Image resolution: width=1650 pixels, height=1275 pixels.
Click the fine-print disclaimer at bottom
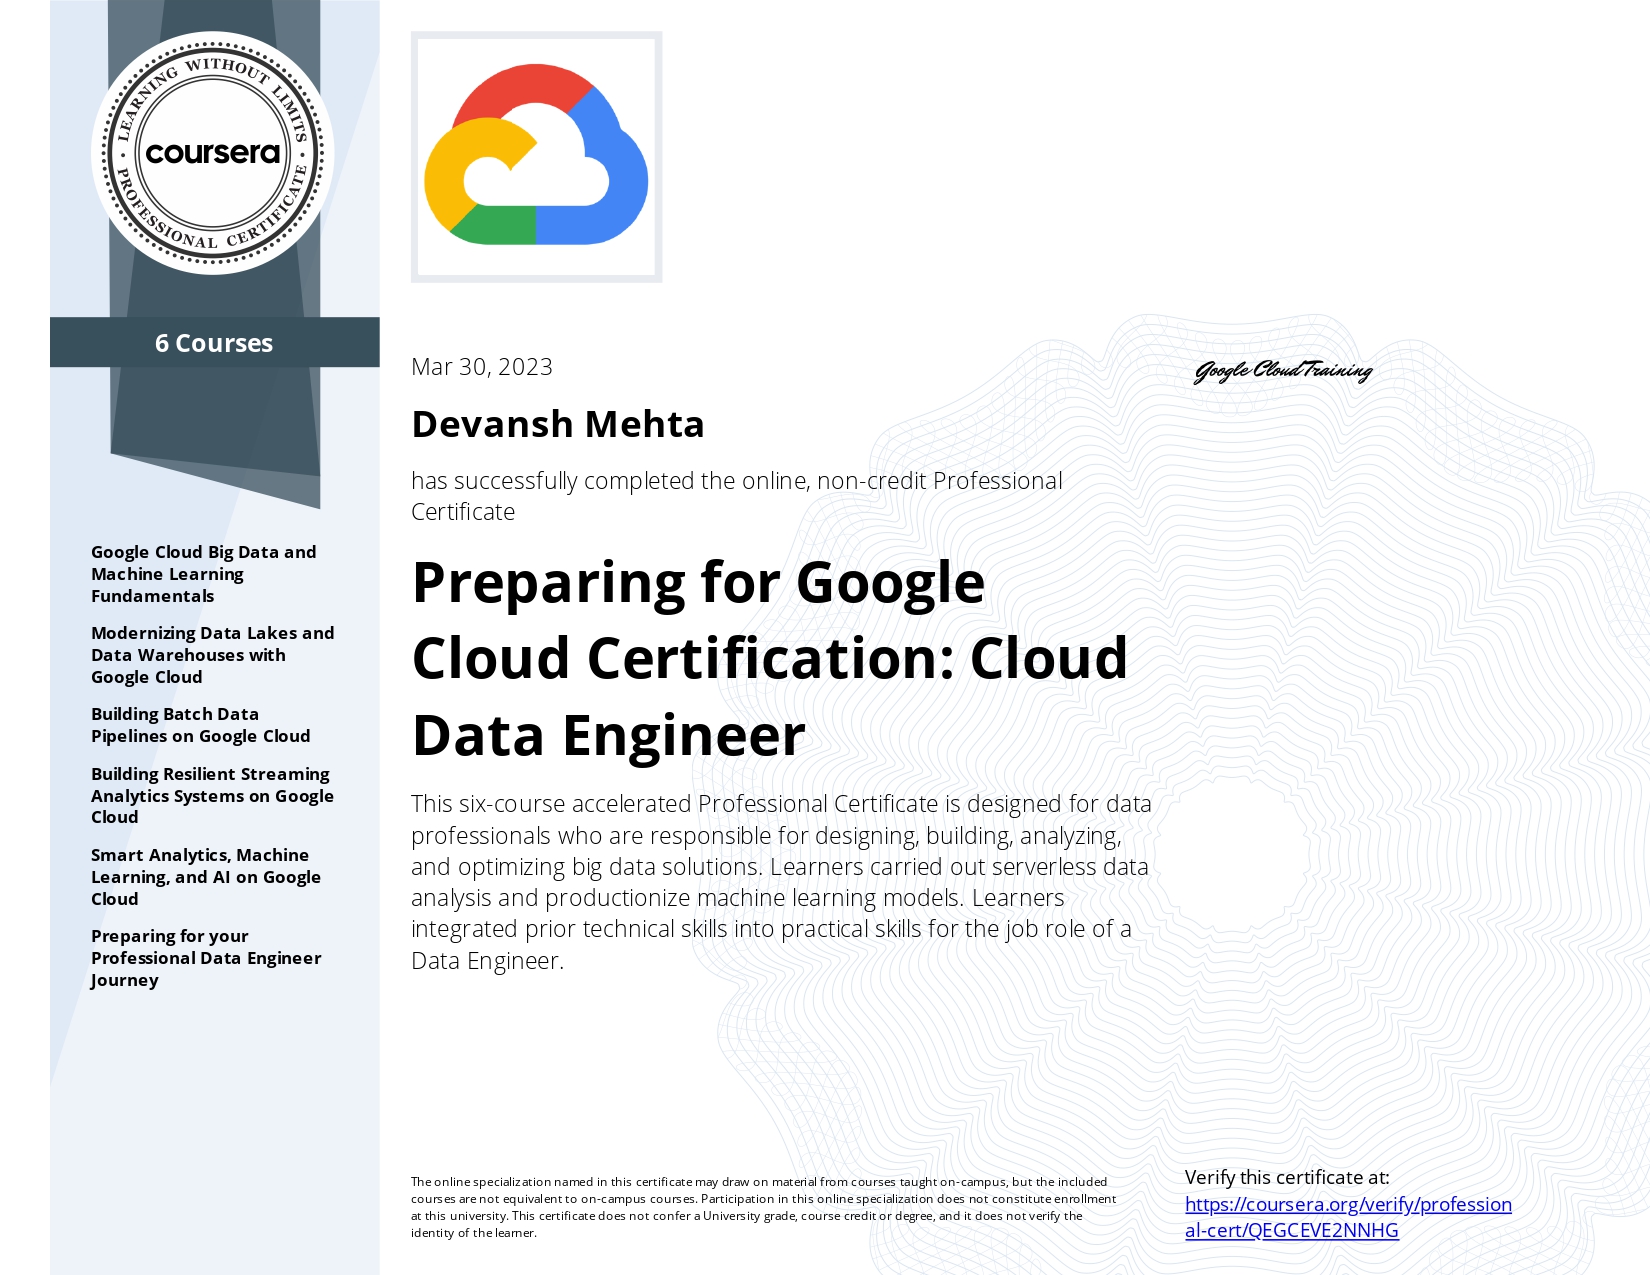763,1207
